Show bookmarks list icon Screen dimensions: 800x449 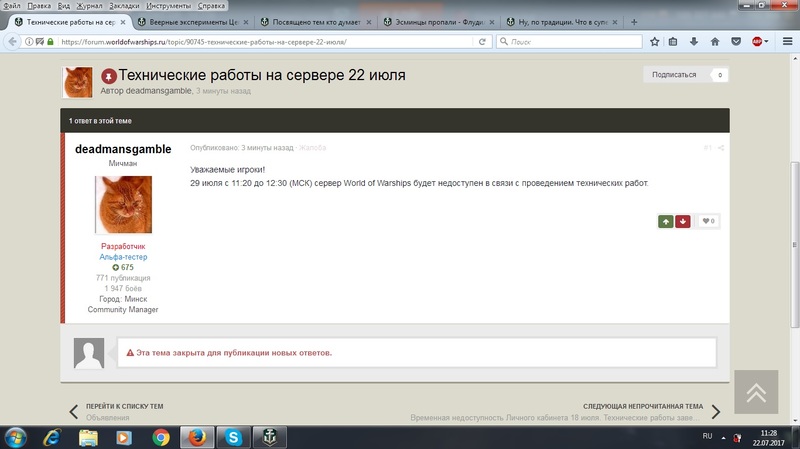(x=673, y=41)
